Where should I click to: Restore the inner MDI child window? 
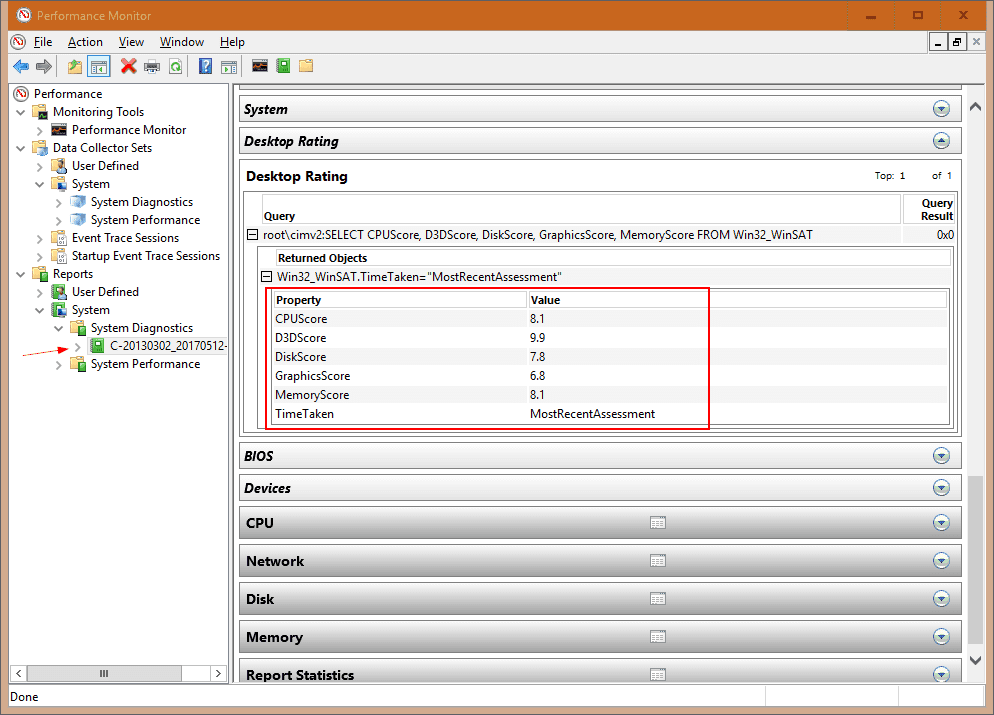(957, 42)
